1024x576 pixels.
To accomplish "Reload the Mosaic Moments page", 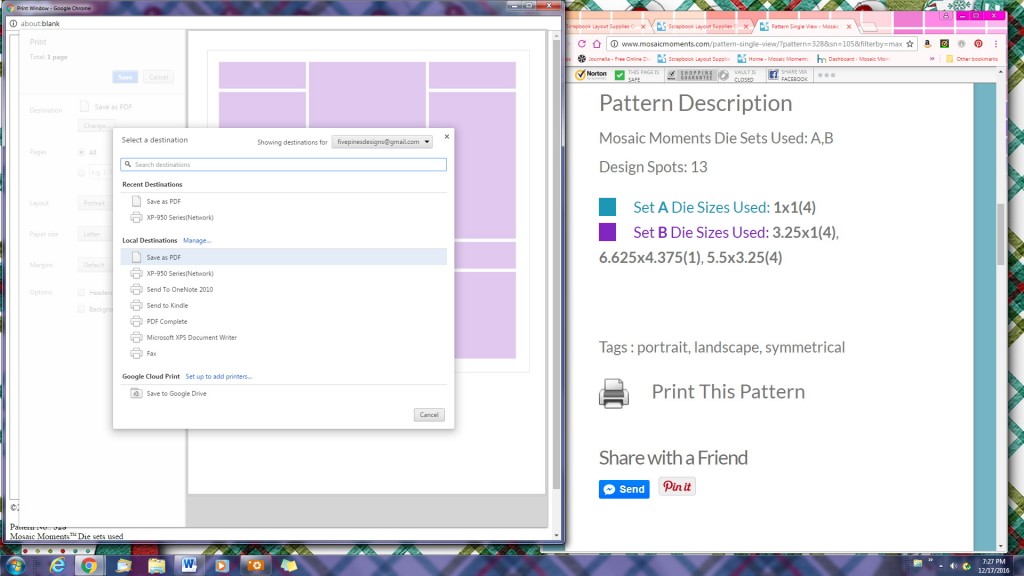I will [581, 44].
